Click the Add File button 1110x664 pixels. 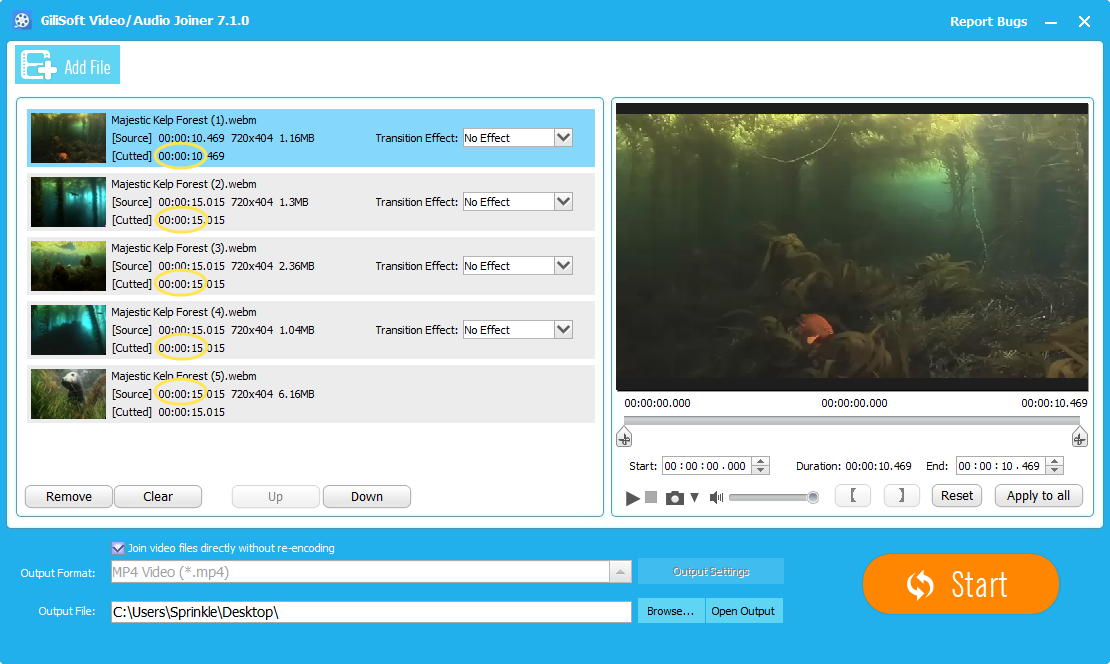tap(67, 65)
